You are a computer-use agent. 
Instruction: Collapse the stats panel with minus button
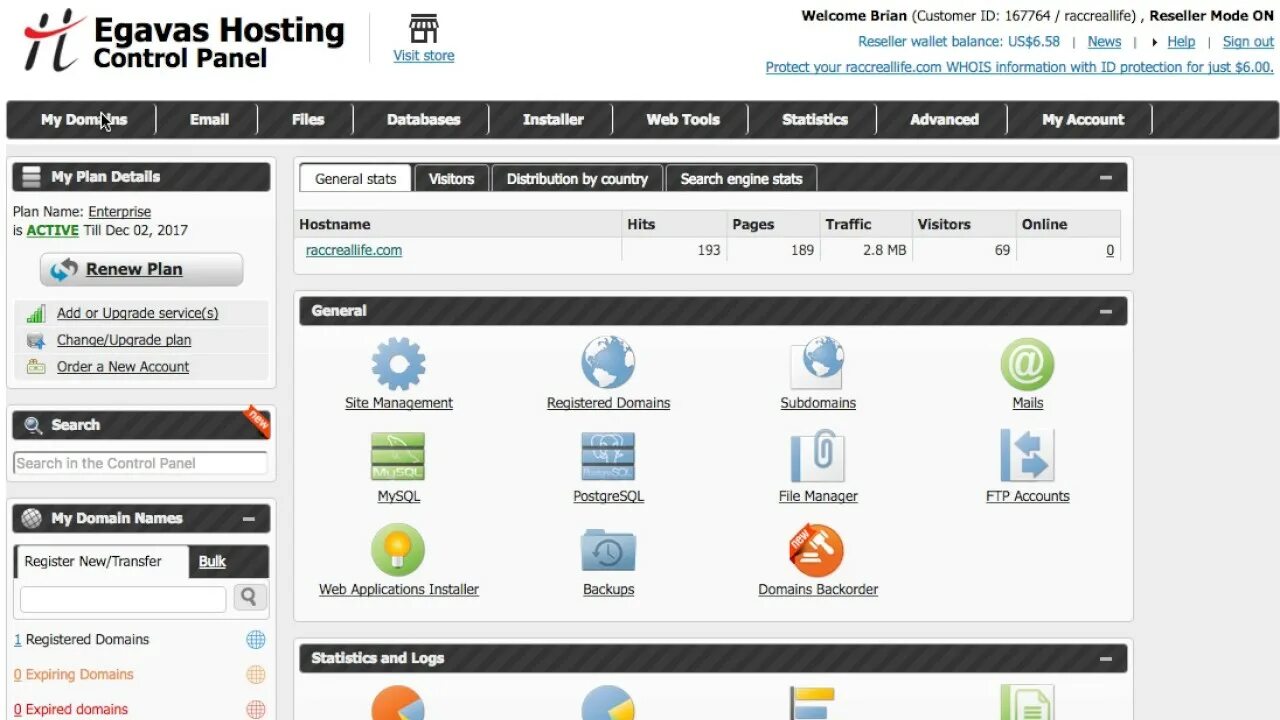(x=1106, y=178)
